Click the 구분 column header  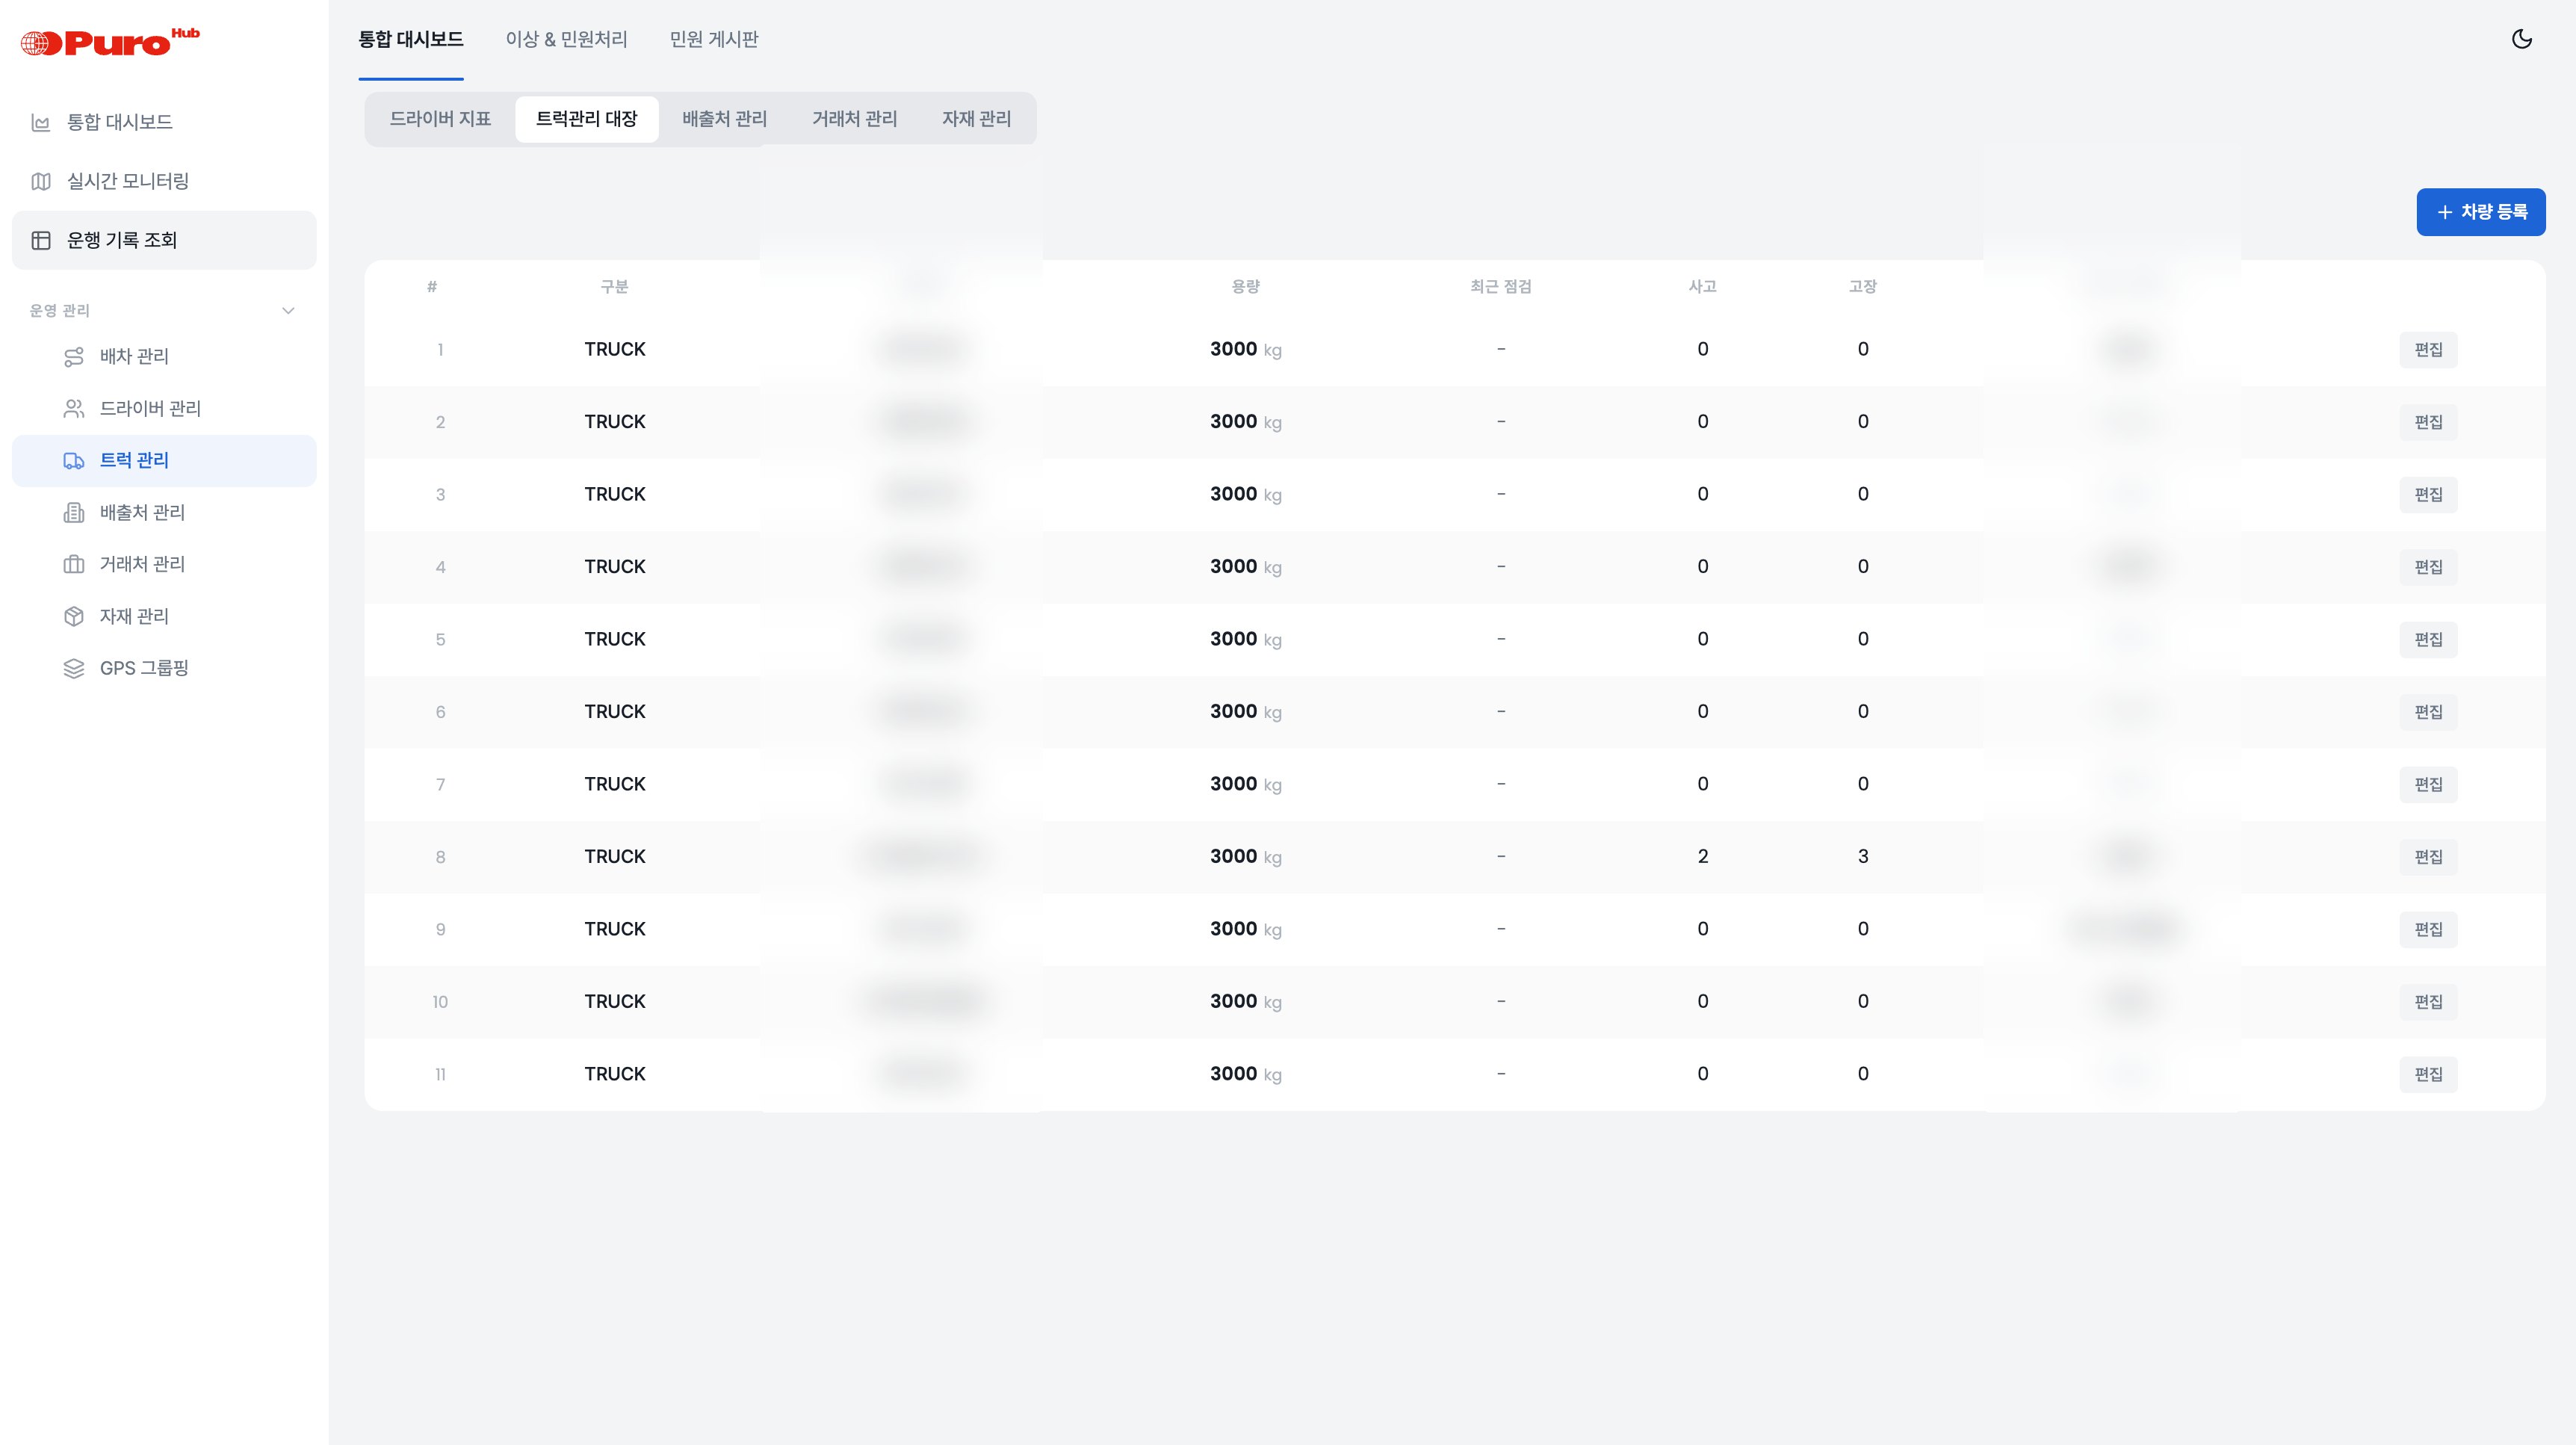click(x=614, y=287)
